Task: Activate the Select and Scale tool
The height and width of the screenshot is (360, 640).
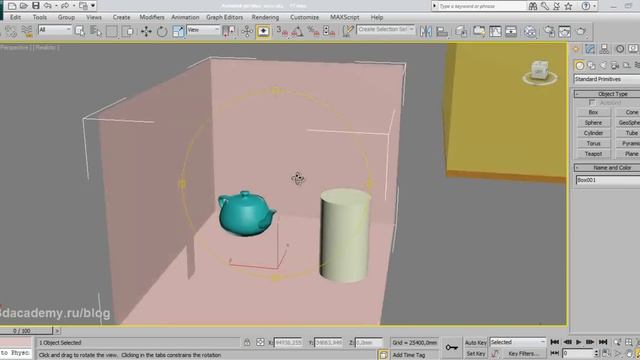Action: tap(178, 31)
